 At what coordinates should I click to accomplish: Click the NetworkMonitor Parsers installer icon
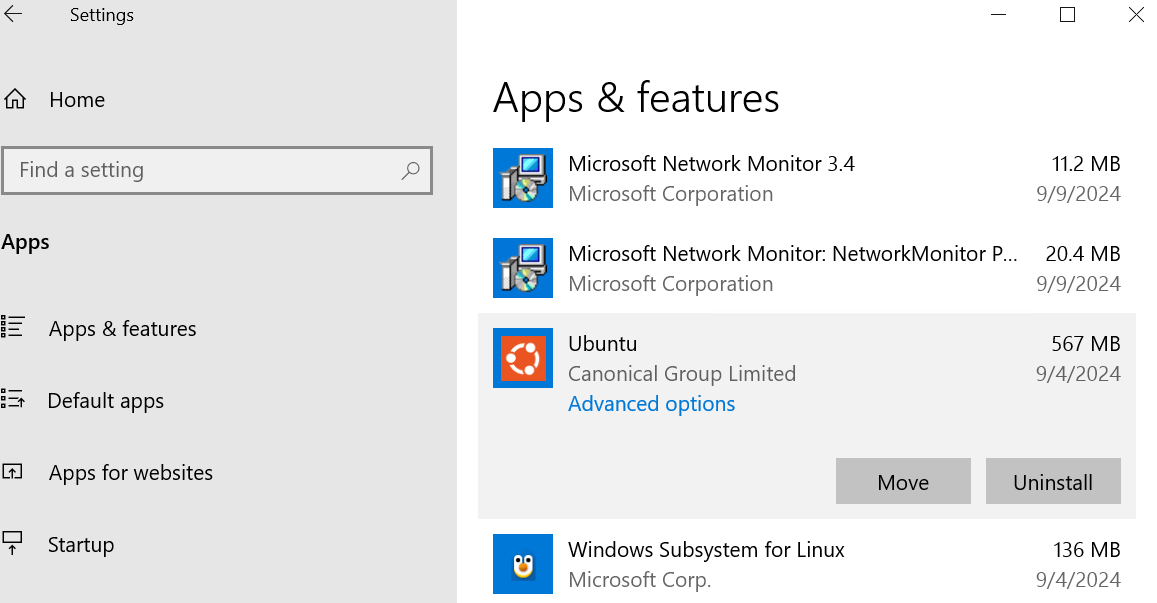[x=522, y=268]
